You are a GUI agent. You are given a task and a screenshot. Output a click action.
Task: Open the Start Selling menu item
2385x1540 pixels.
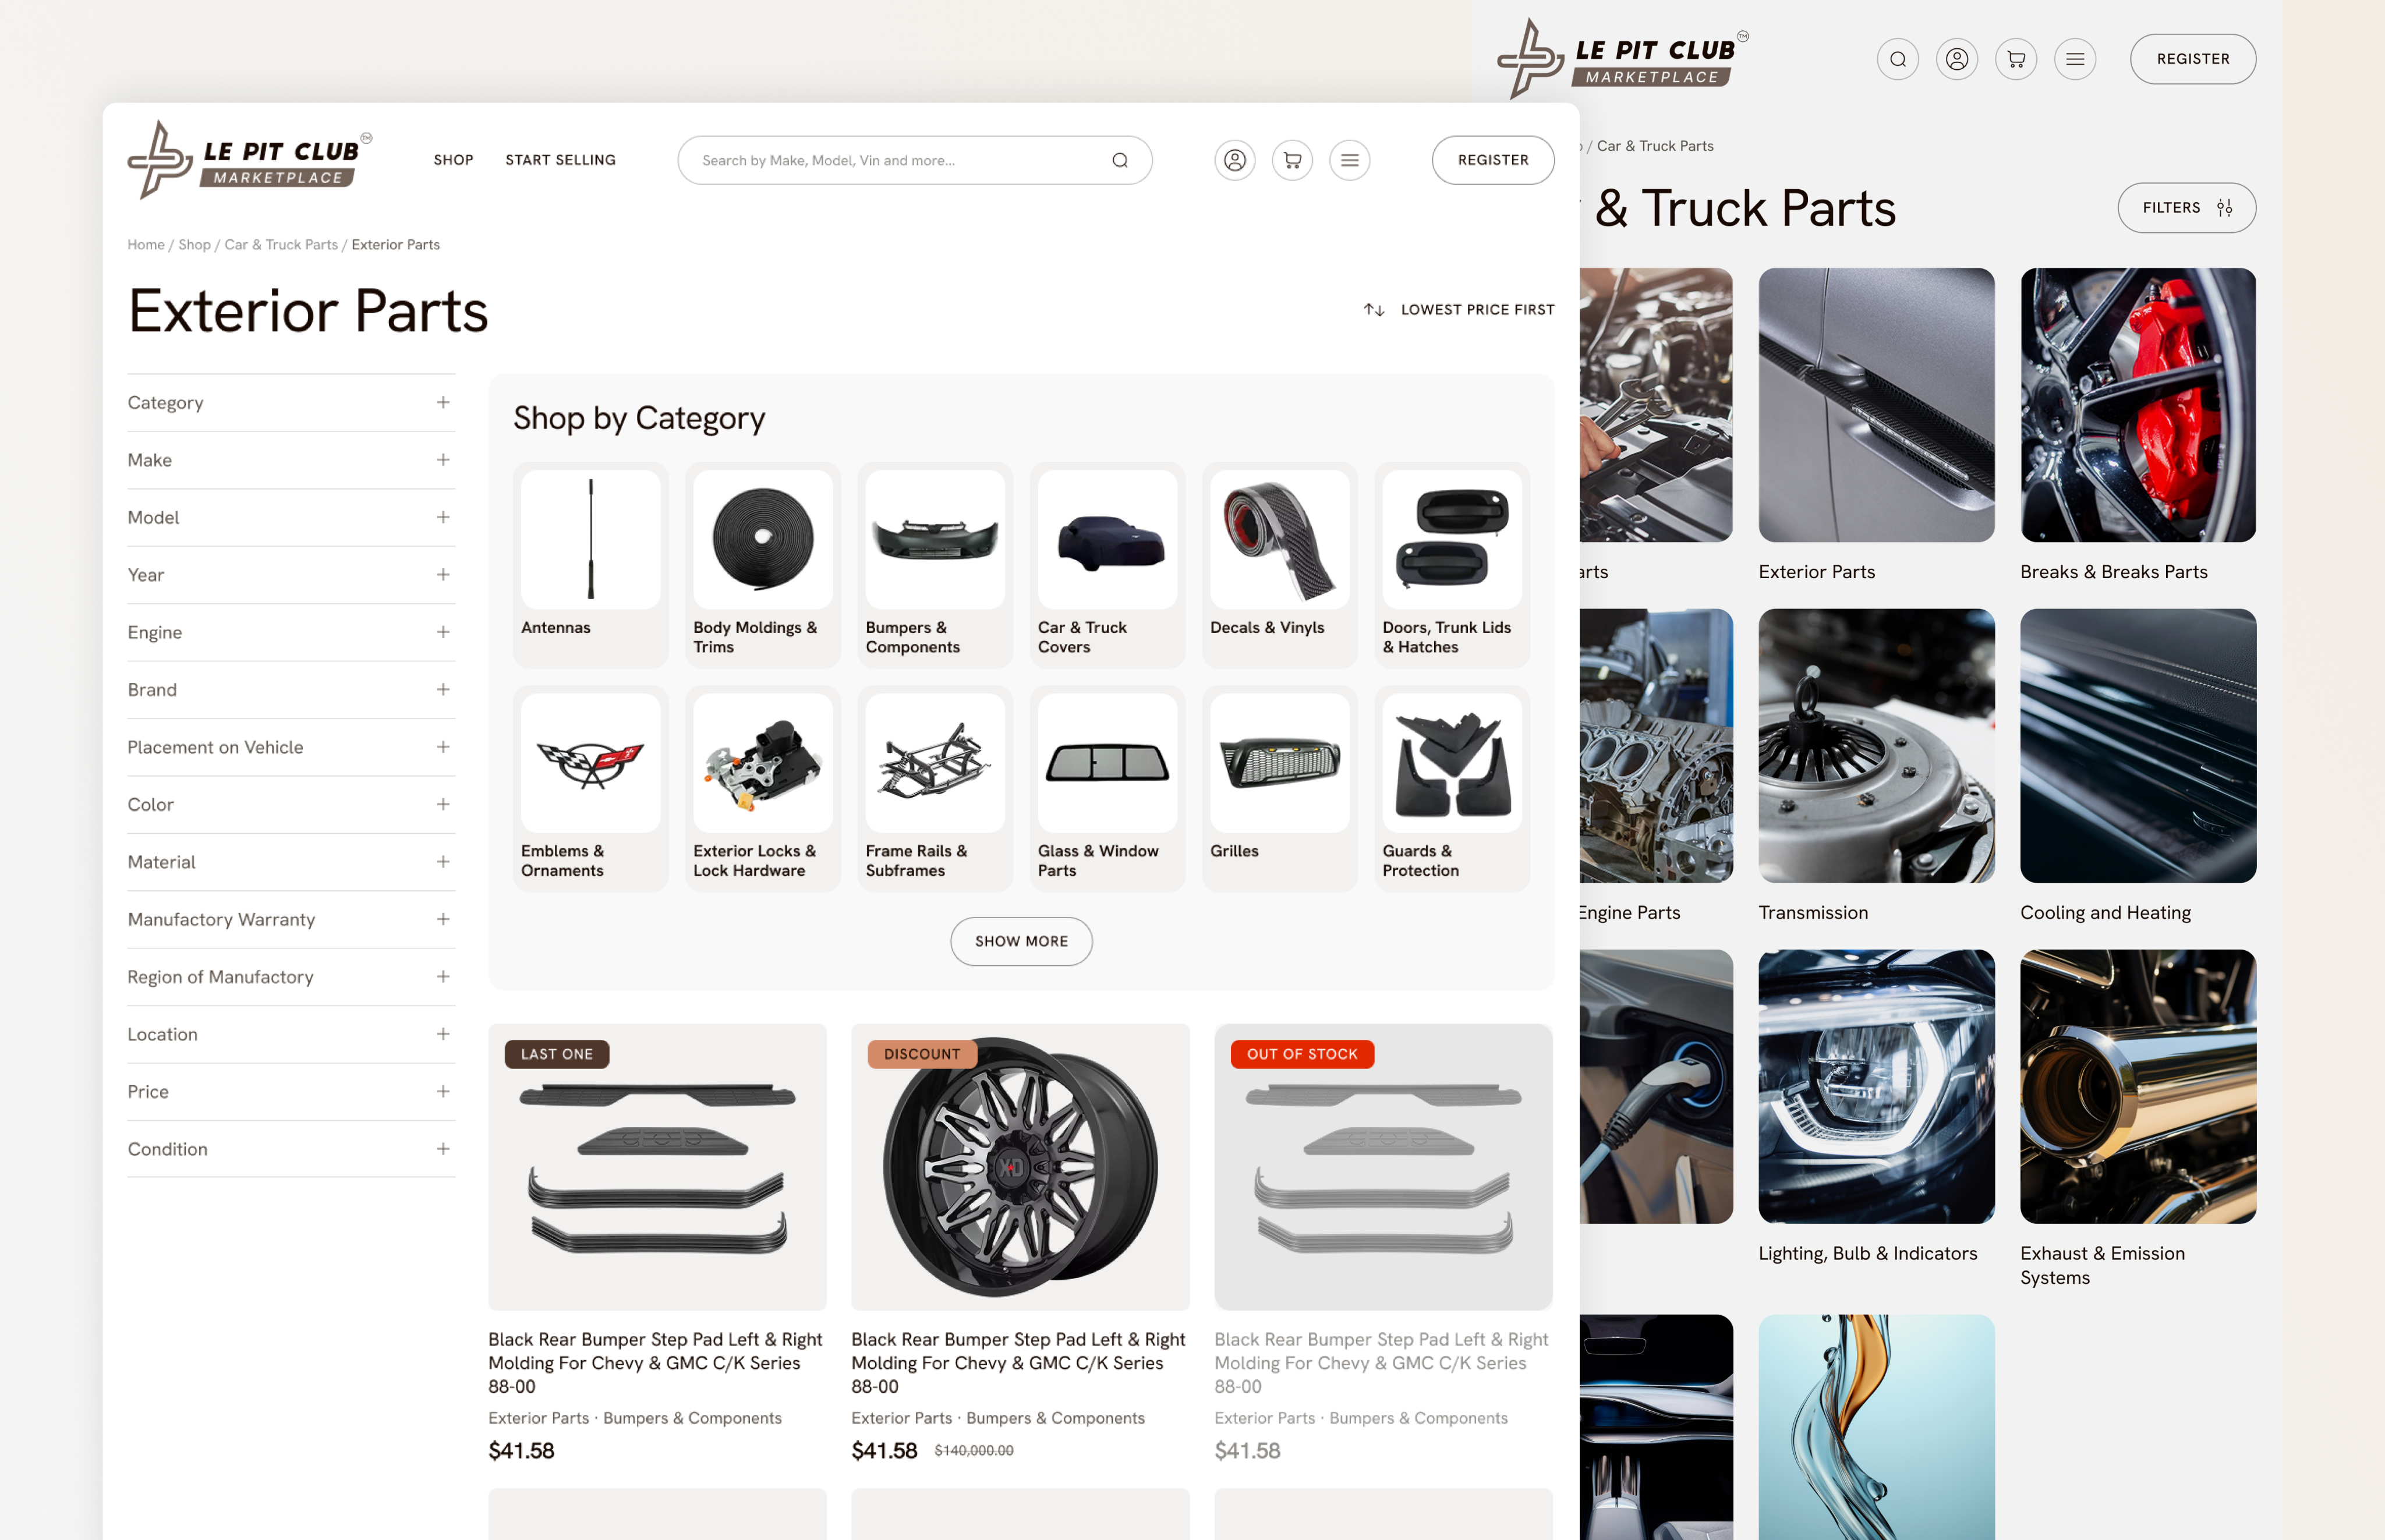[x=560, y=160]
